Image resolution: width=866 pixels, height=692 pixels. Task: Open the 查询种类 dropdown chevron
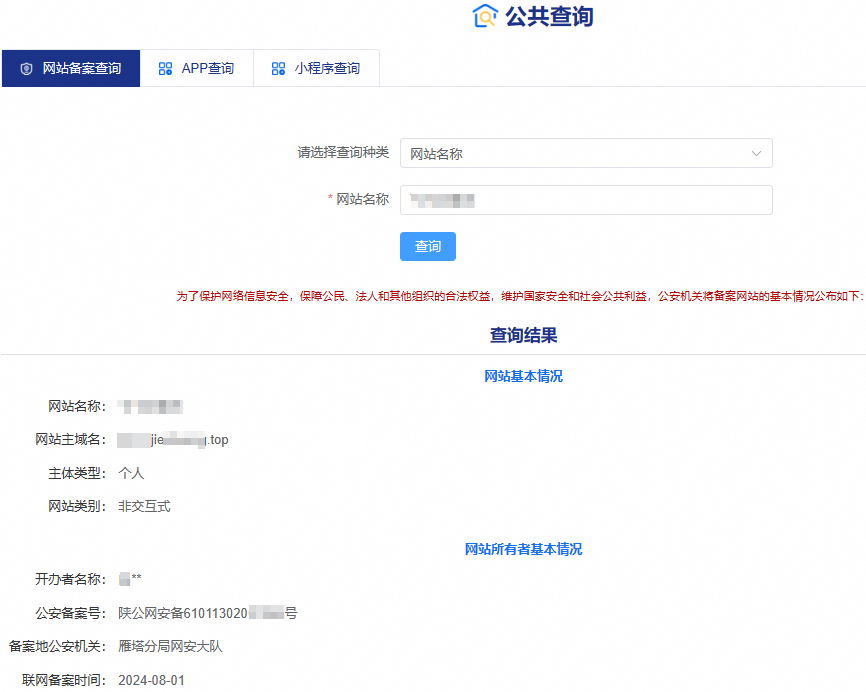pyautogui.click(x=757, y=153)
